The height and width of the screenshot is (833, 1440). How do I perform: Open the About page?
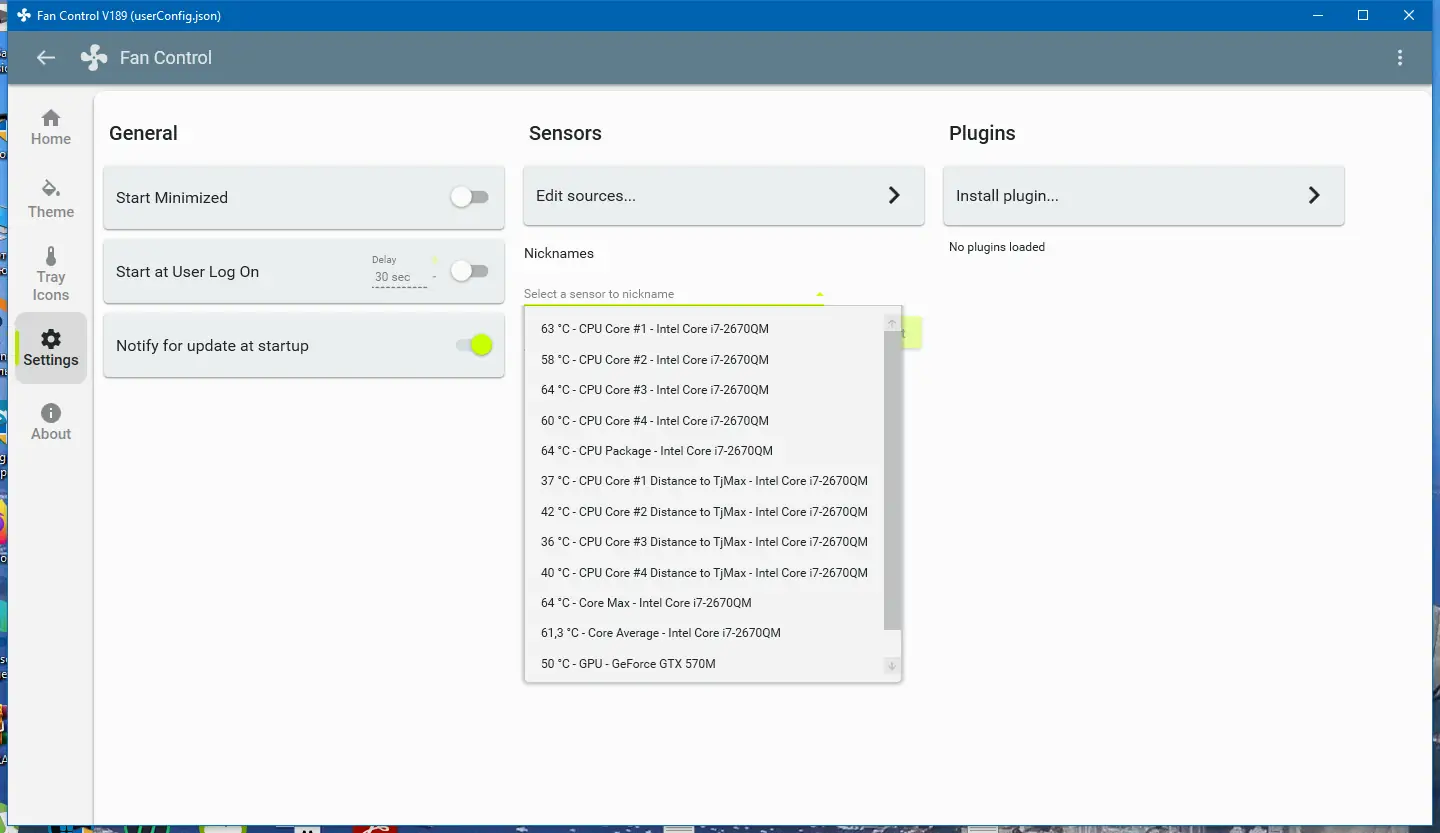(x=51, y=422)
